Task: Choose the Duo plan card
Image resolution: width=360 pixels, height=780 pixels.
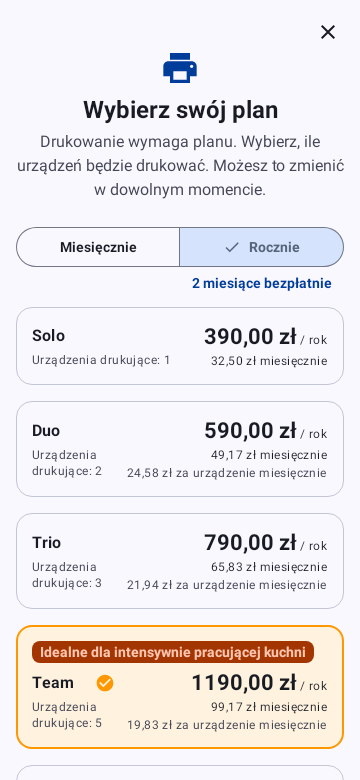Action: 180,449
